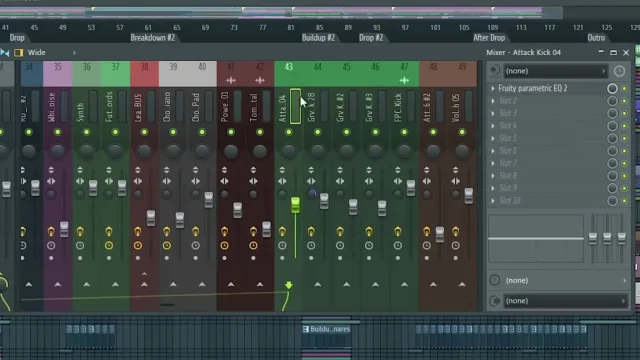
Task: Click clock icon beside the top input selector
Action: click(x=619, y=71)
